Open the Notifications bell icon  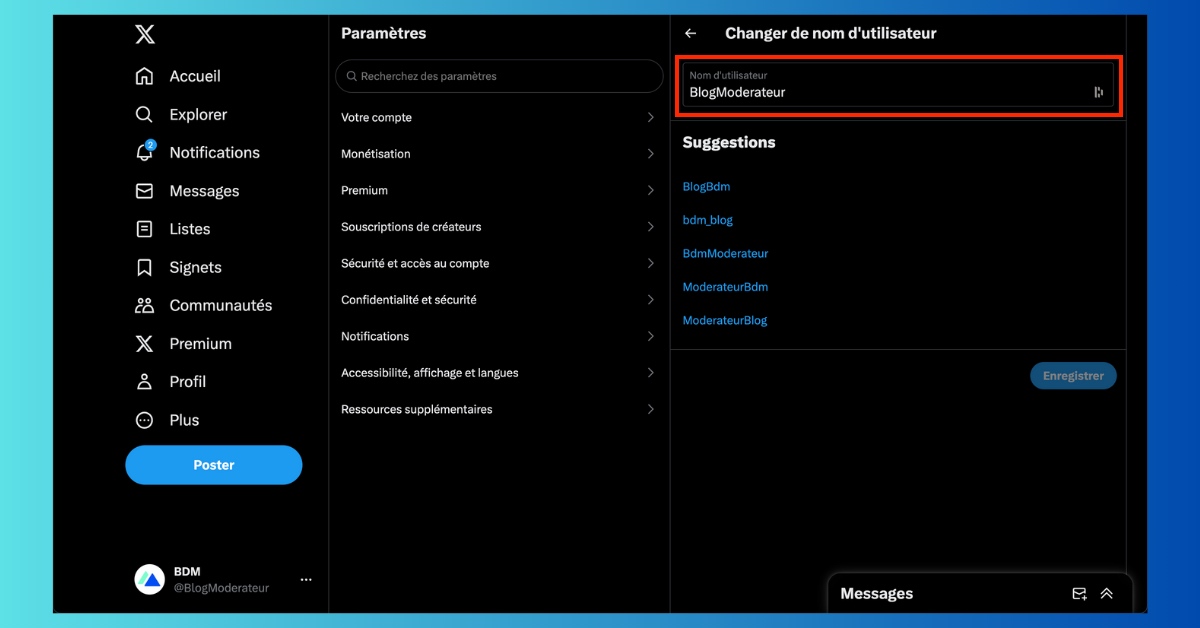coord(145,152)
